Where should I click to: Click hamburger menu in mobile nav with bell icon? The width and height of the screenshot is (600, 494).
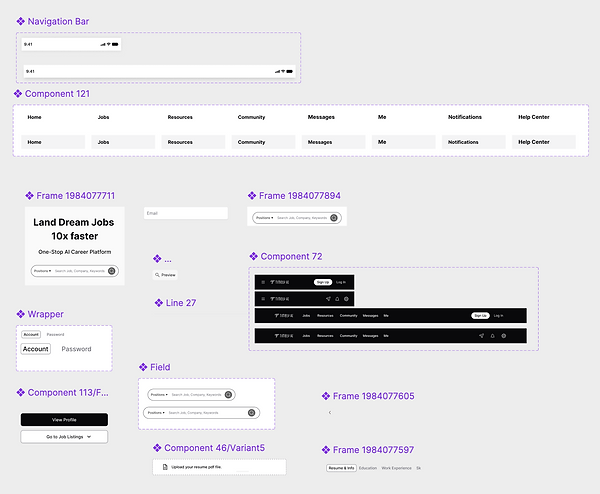click(x=263, y=299)
